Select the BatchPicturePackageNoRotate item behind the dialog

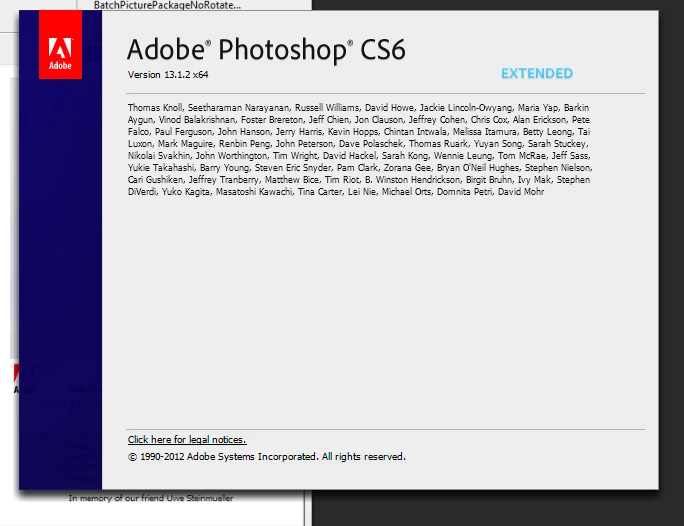point(167,5)
